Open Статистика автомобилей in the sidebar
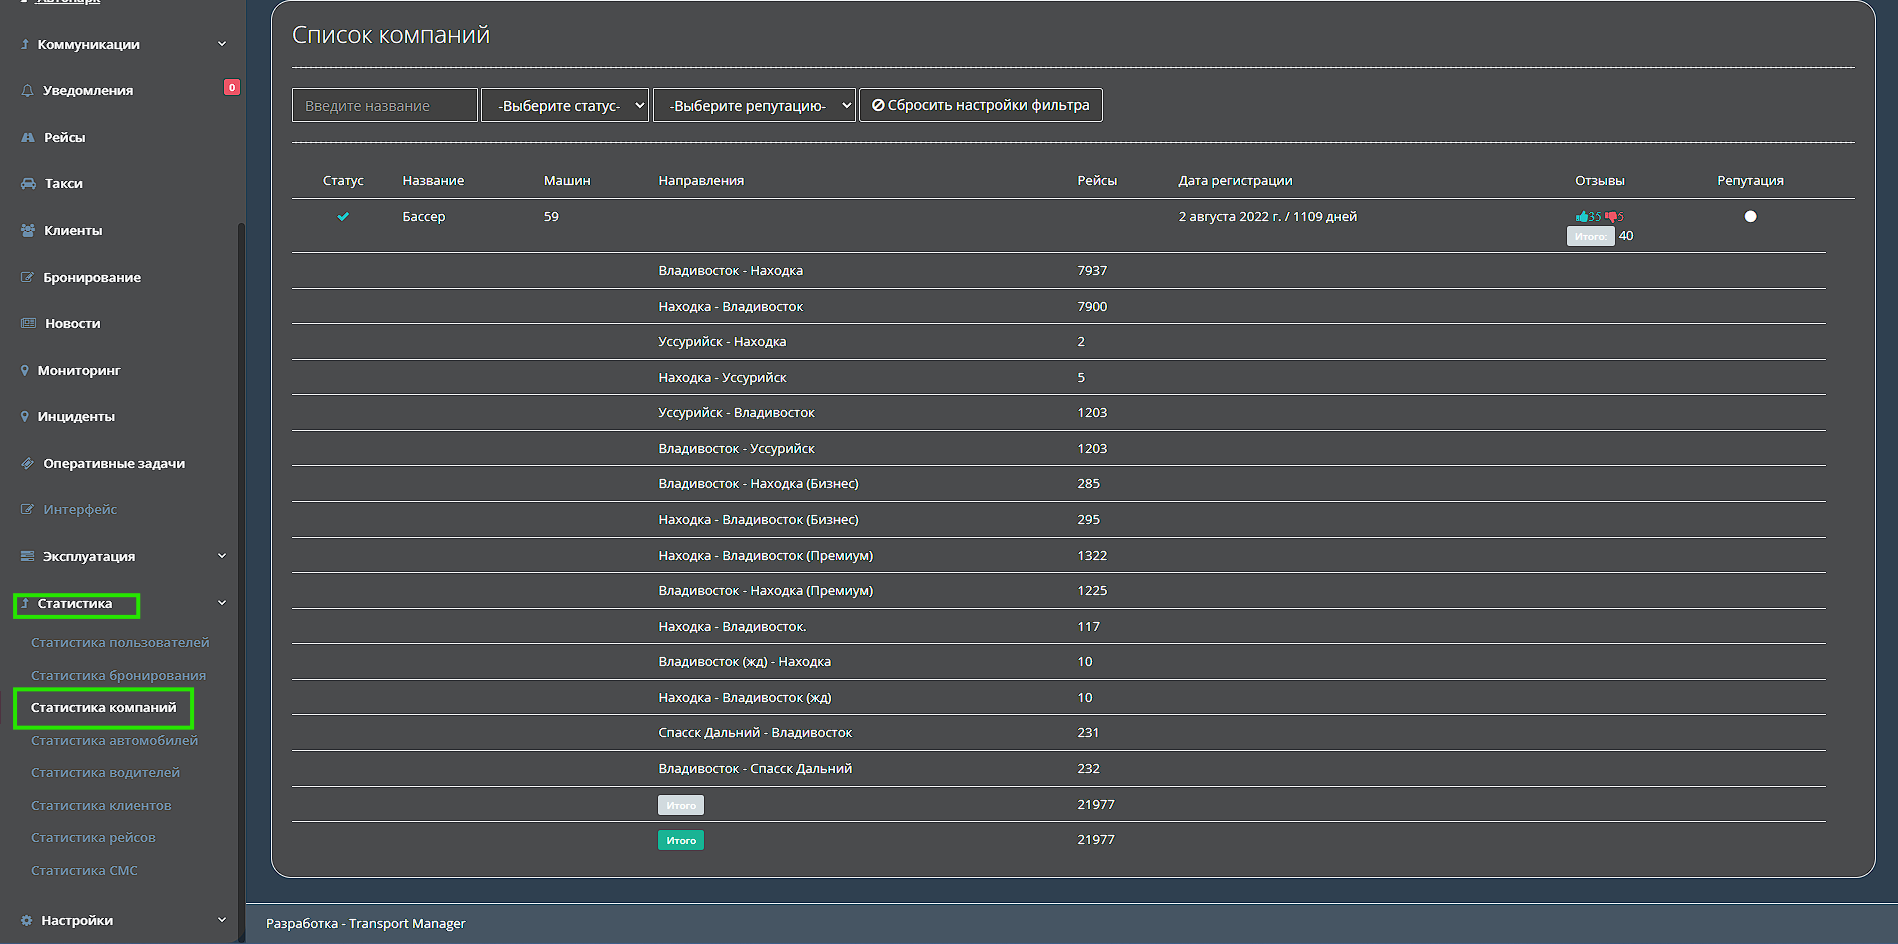The width and height of the screenshot is (1898, 944). [114, 741]
